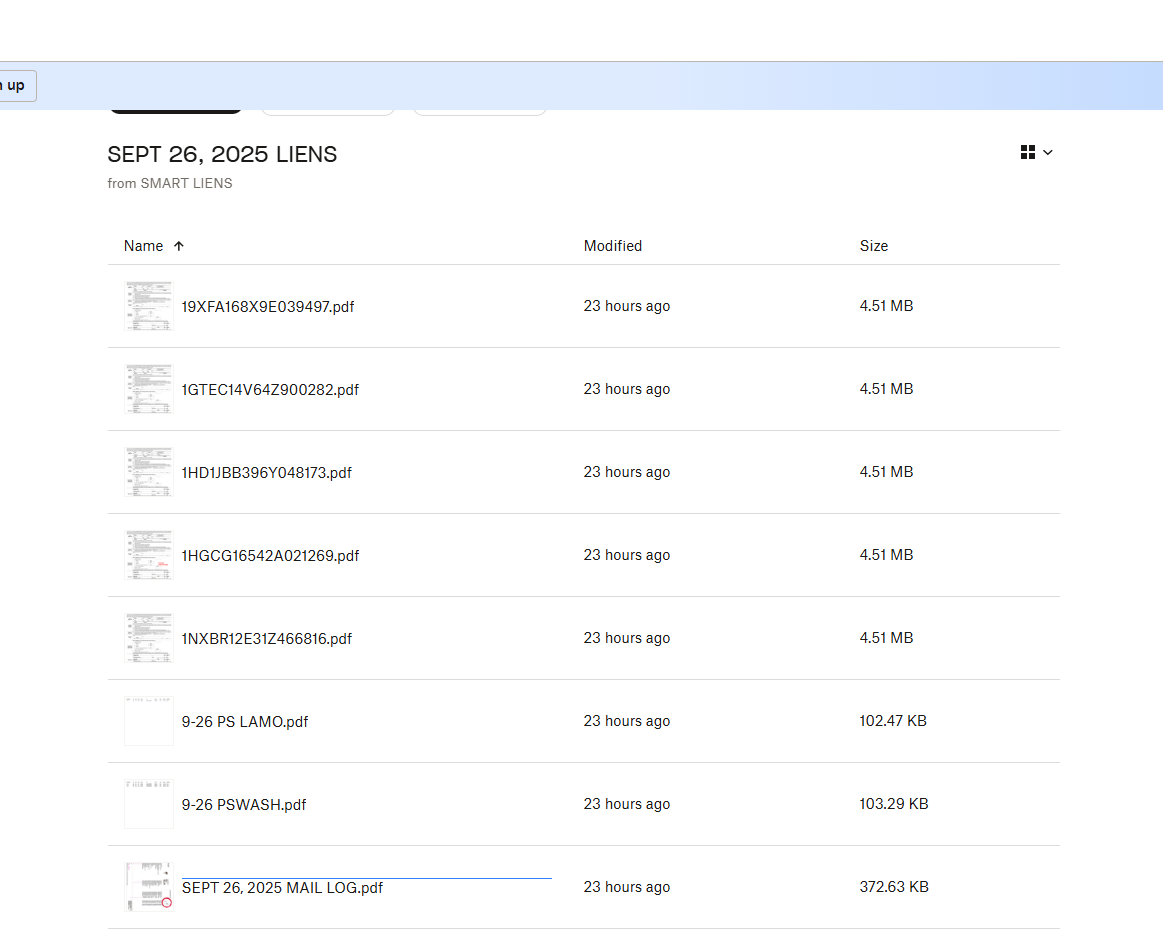Open file 9-26 PS LAMO.pdf
1163x944 pixels.
tap(245, 722)
